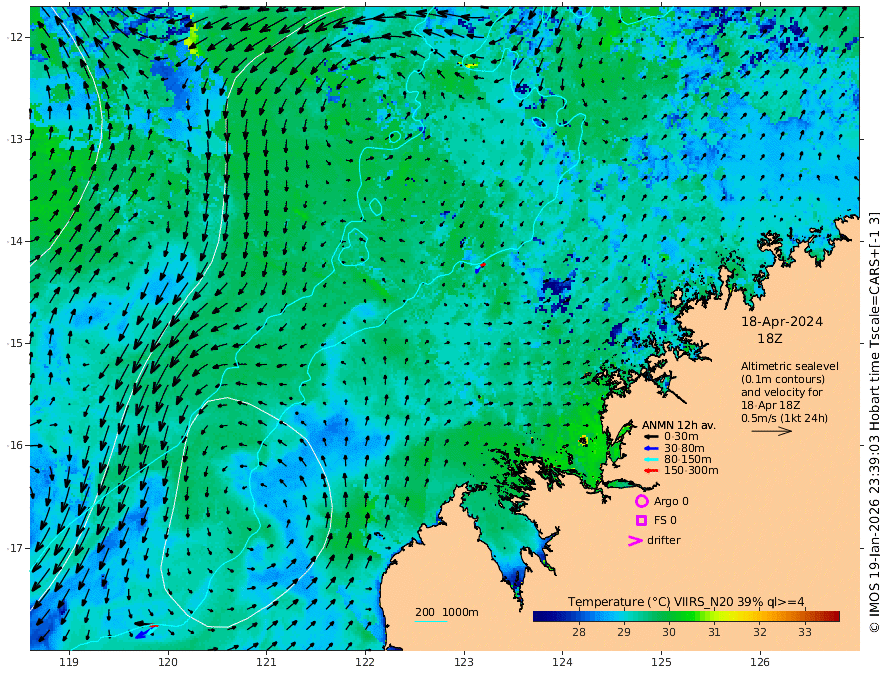
Task: Click the 'Argo 0' legend label
Action: tap(671, 501)
